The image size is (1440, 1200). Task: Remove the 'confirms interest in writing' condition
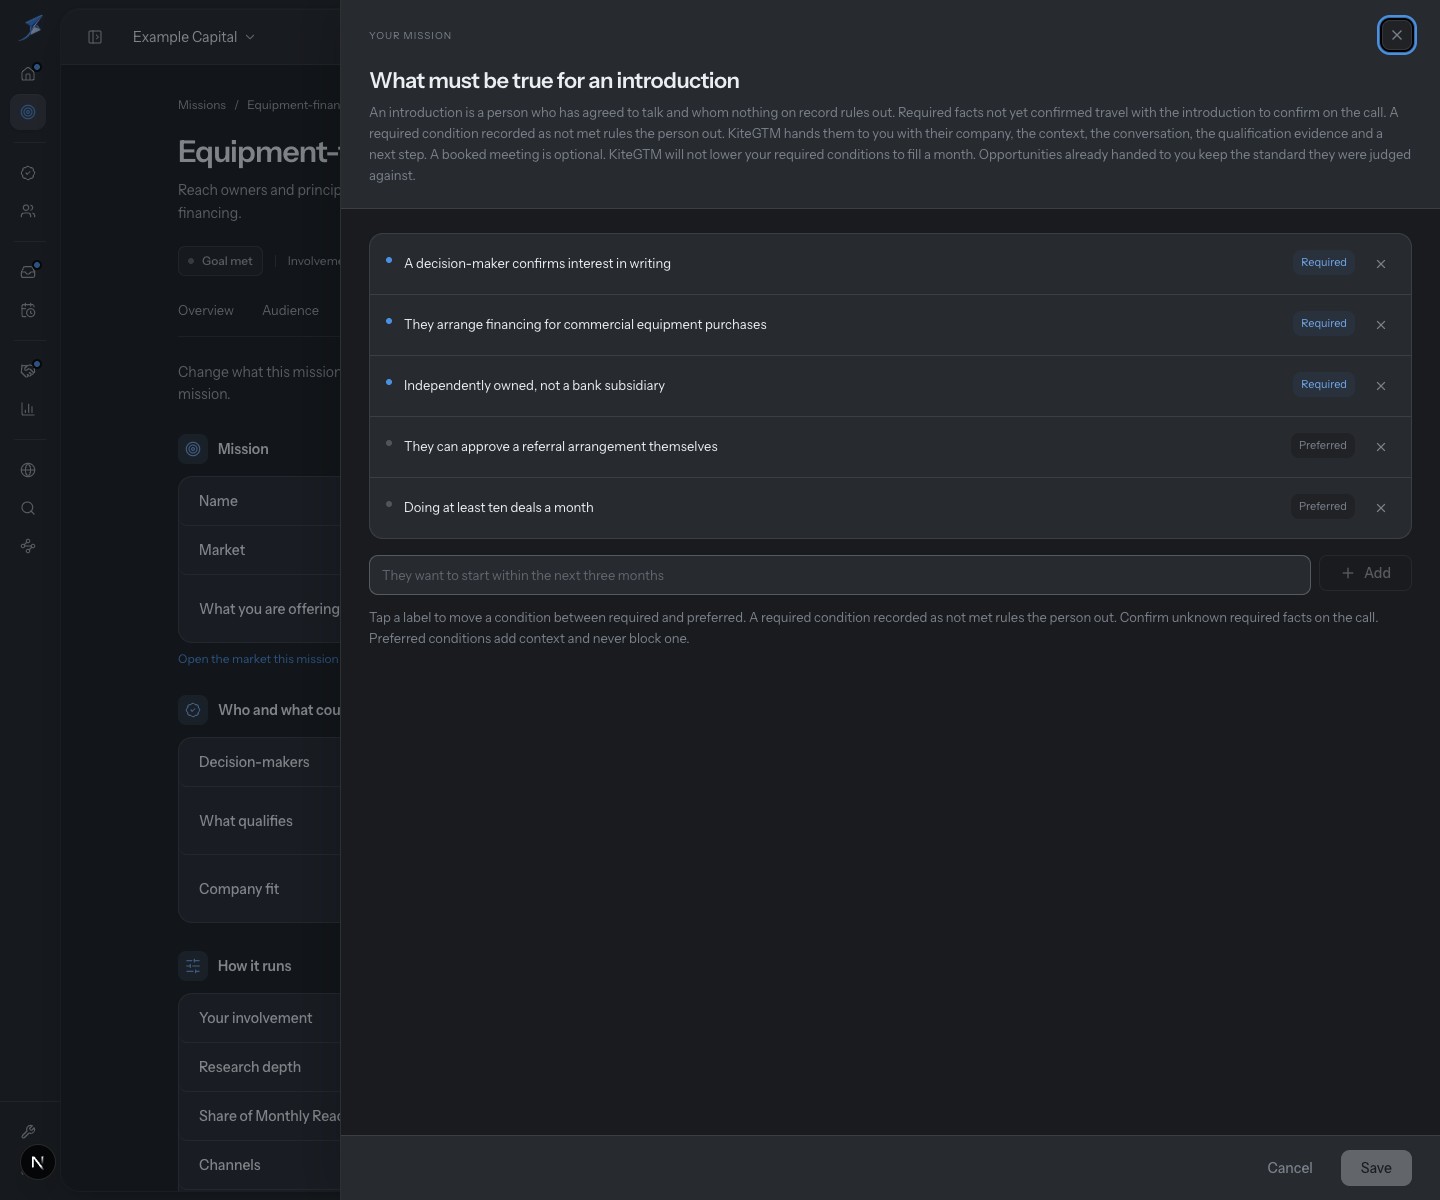point(1381,264)
